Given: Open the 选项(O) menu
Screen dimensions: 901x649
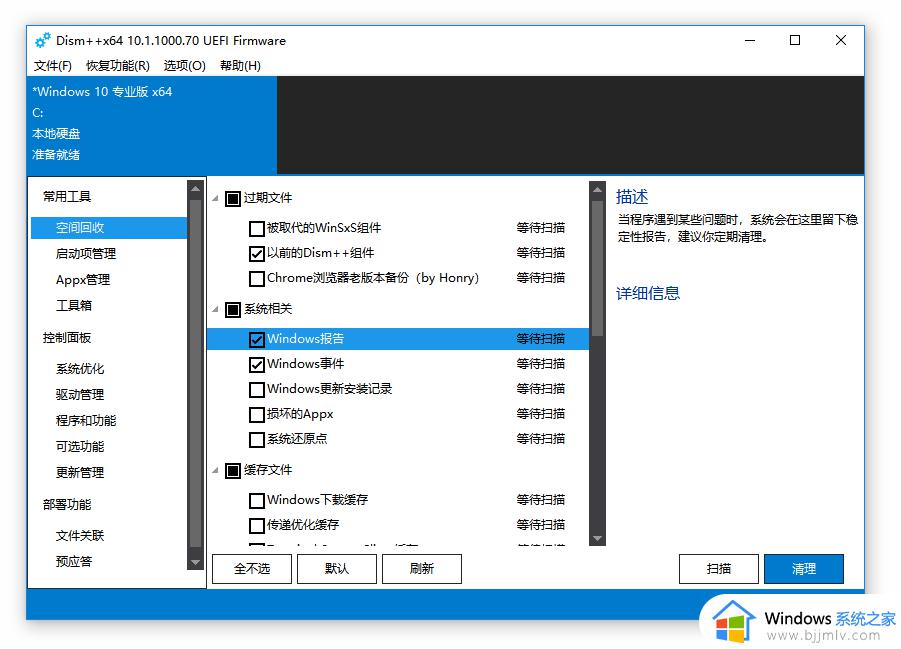Looking at the screenshot, I should pyautogui.click(x=184, y=66).
